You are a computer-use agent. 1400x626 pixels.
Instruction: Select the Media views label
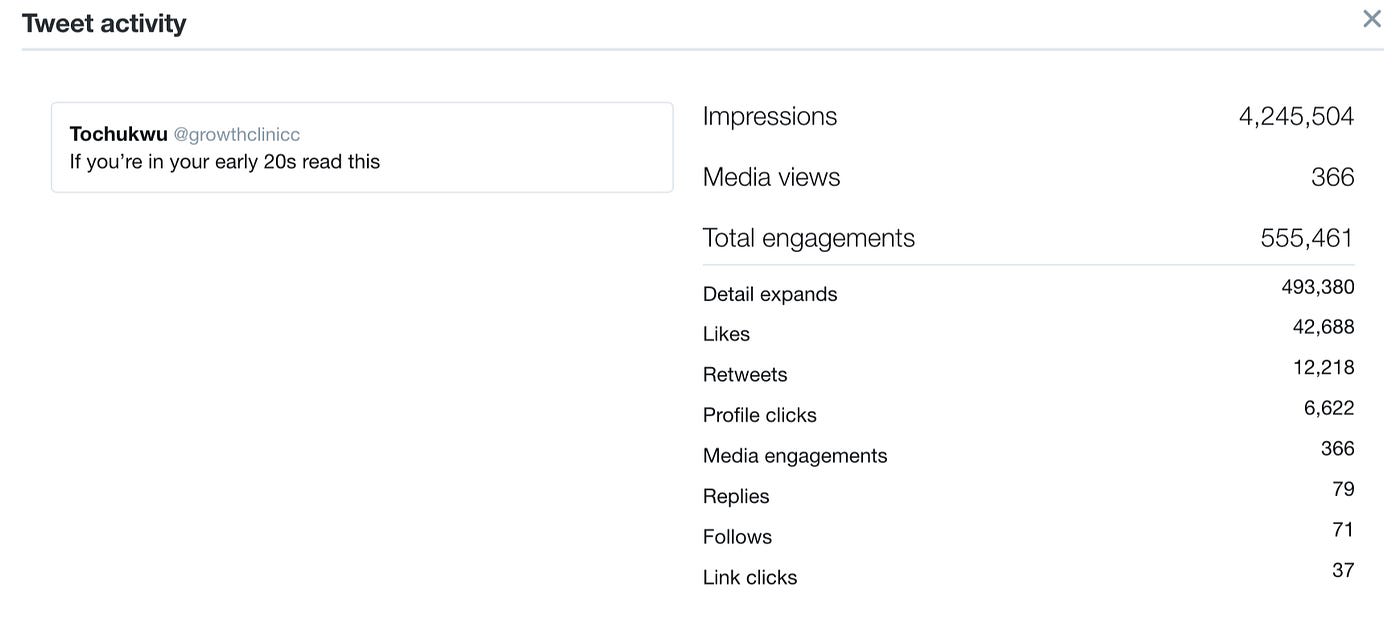[771, 178]
